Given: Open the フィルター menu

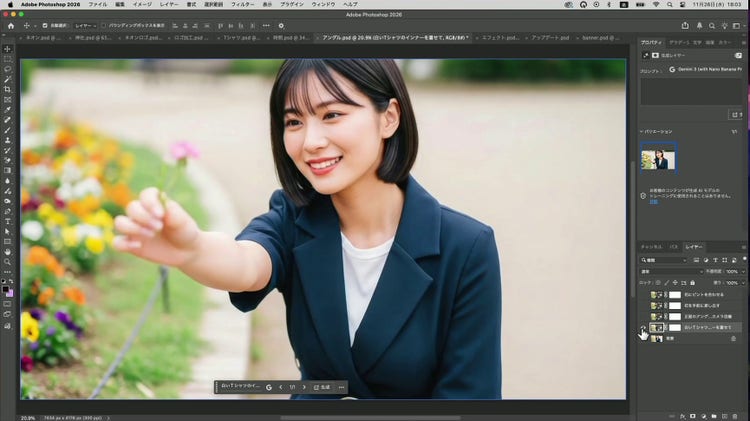Looking at the screenshot, I should pyautogui.click(x=244, y=4).
